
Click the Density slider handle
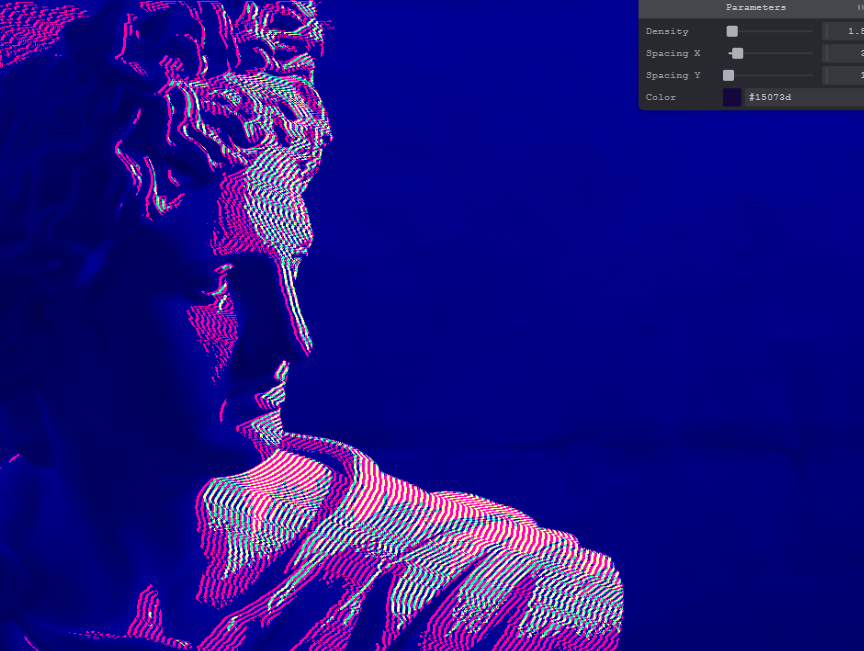[x=732, y=32]
